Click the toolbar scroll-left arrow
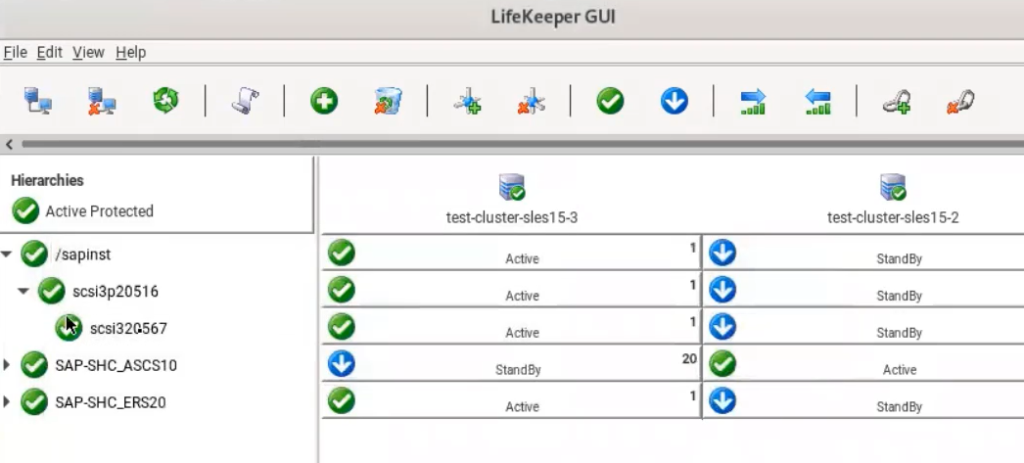Image resolution: width=1024 pixels, height=463 pixels. tap(9, 144)
